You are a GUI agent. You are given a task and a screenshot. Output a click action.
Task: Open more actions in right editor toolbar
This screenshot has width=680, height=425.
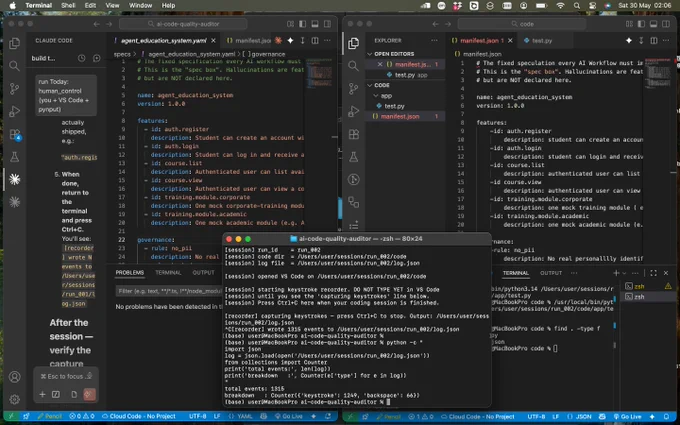(666, 40)
